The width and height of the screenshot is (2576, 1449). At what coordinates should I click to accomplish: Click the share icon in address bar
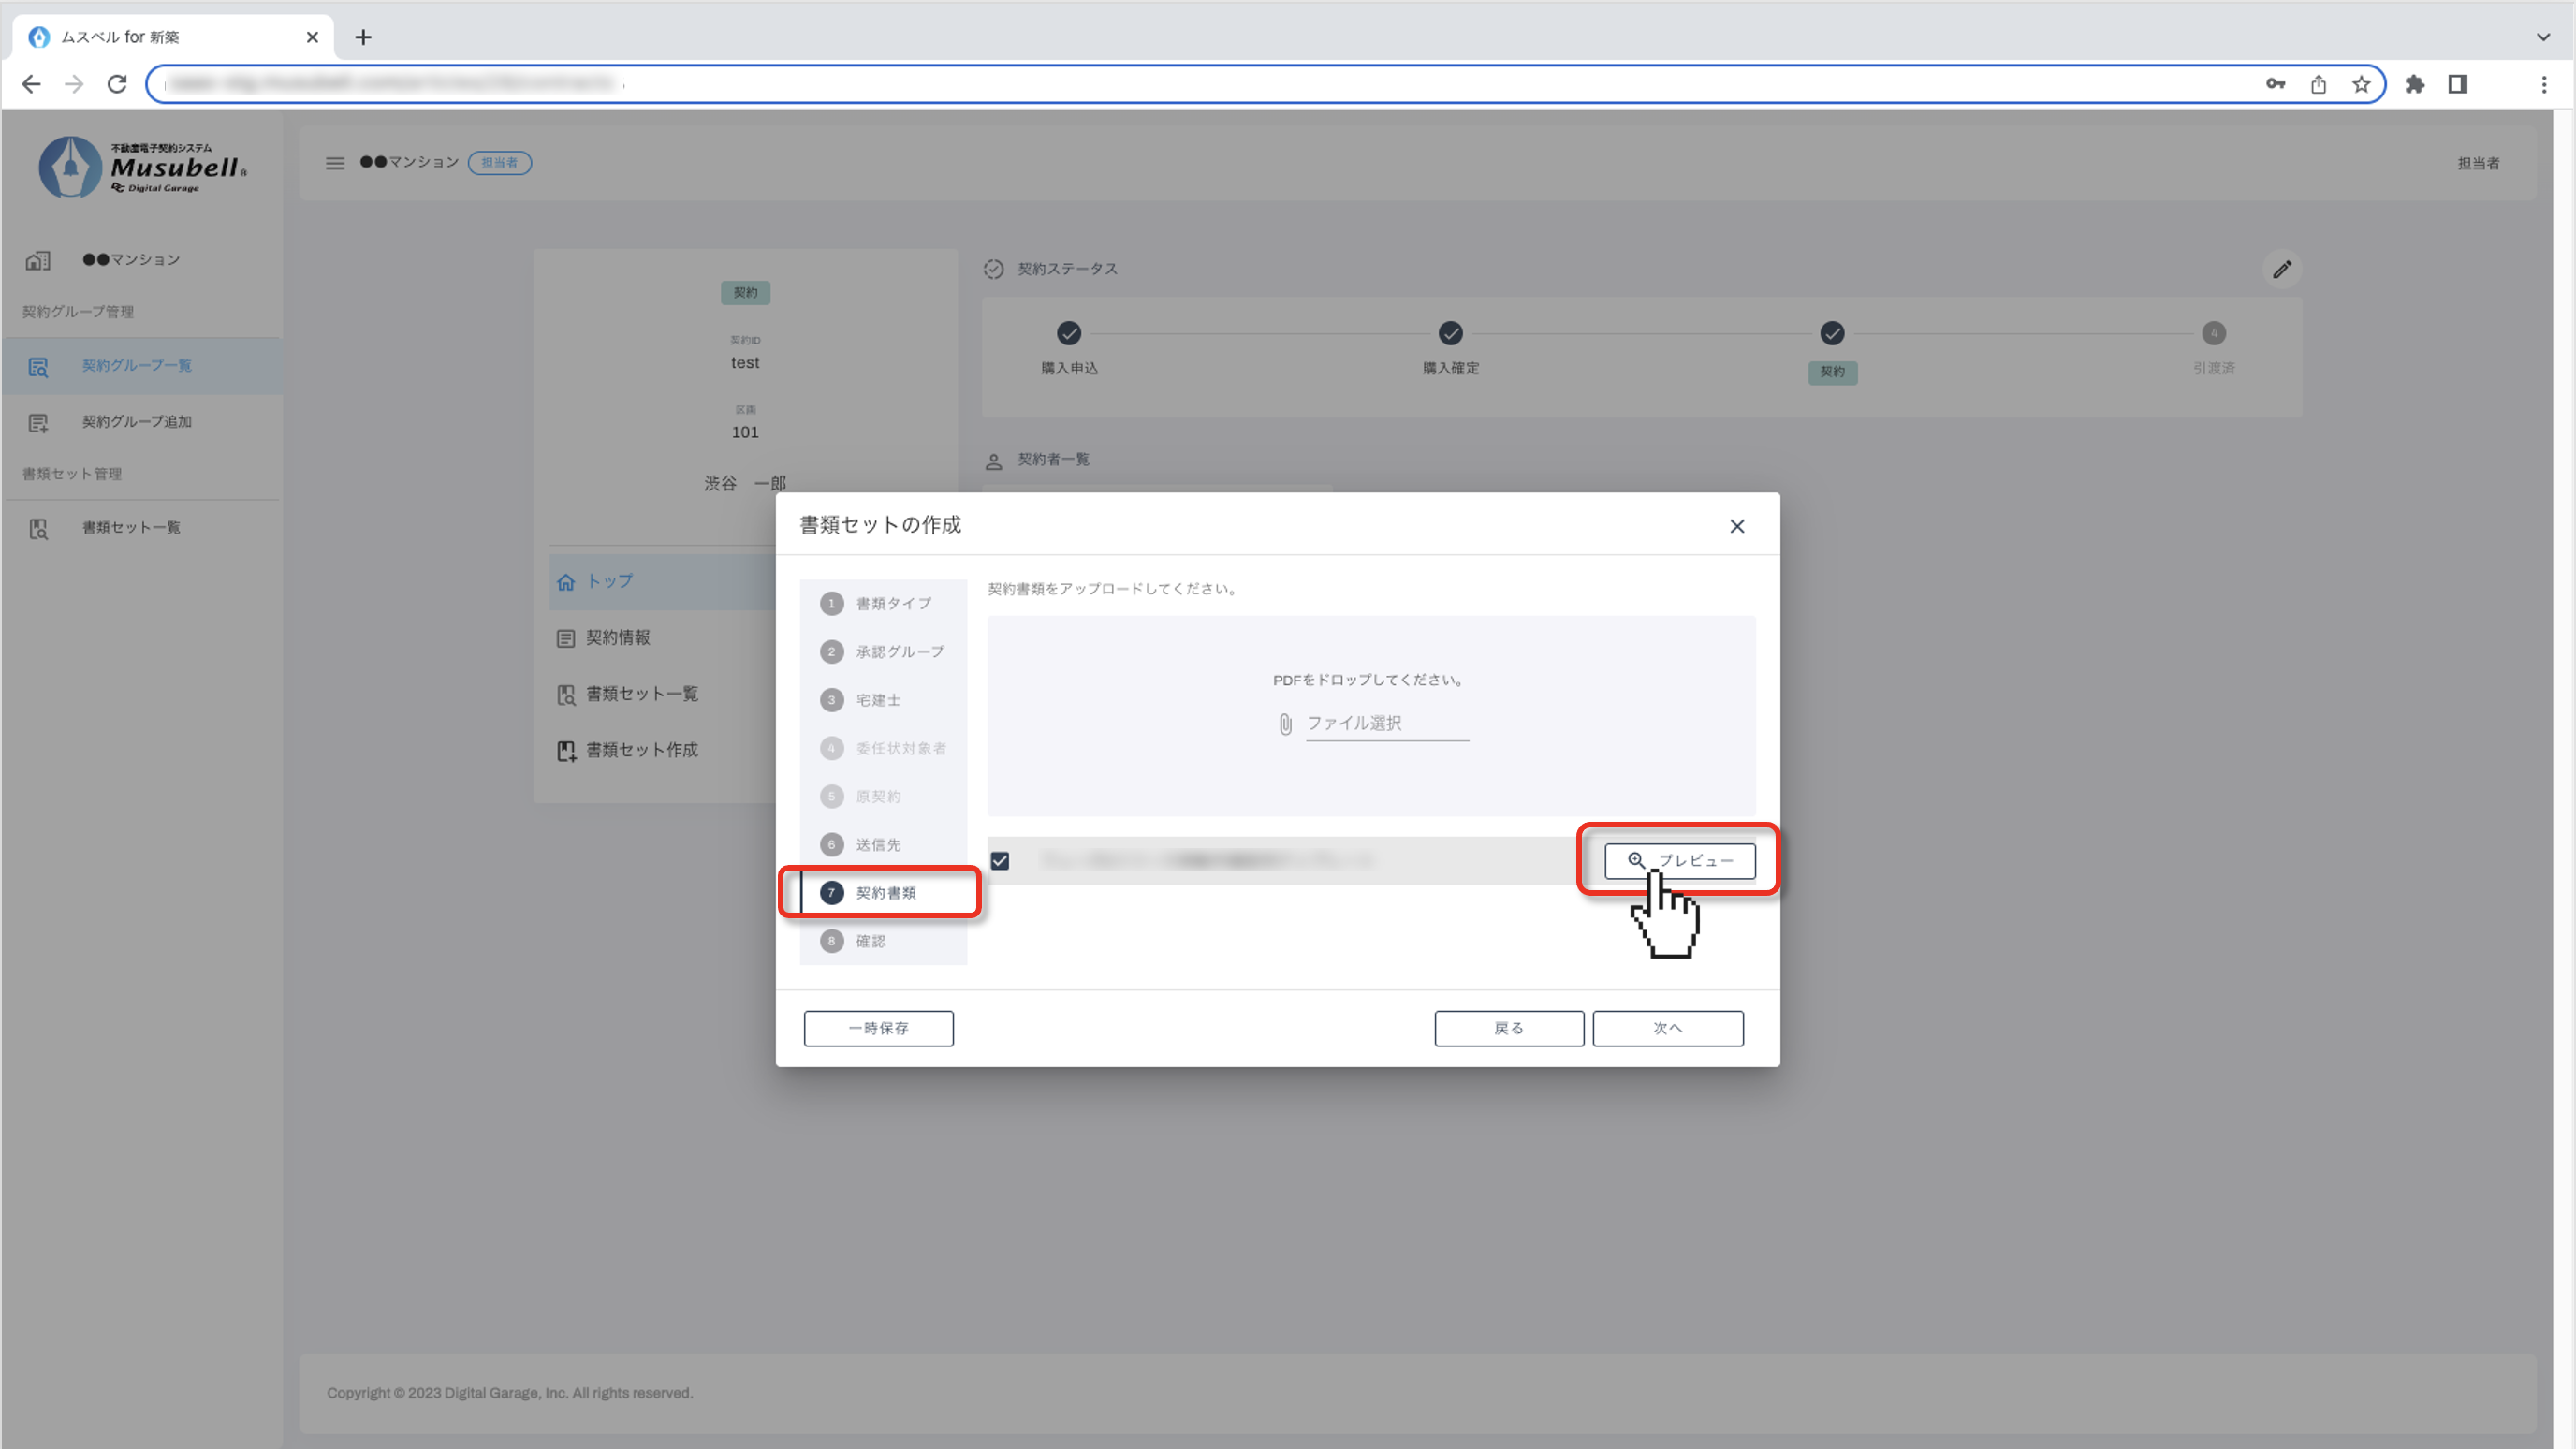click(x=2318, y=84)
